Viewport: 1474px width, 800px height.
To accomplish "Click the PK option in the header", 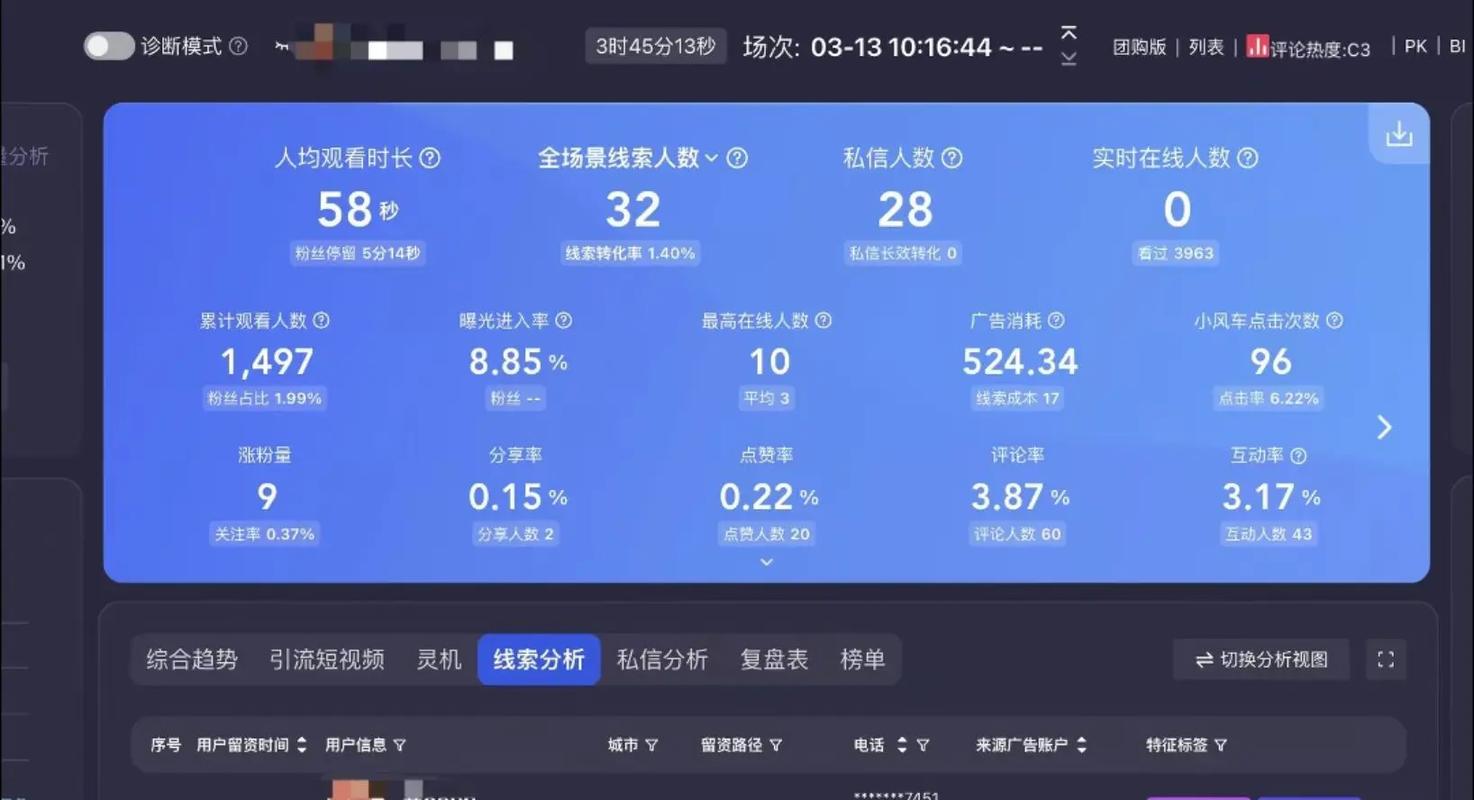I will [1415, 46].
